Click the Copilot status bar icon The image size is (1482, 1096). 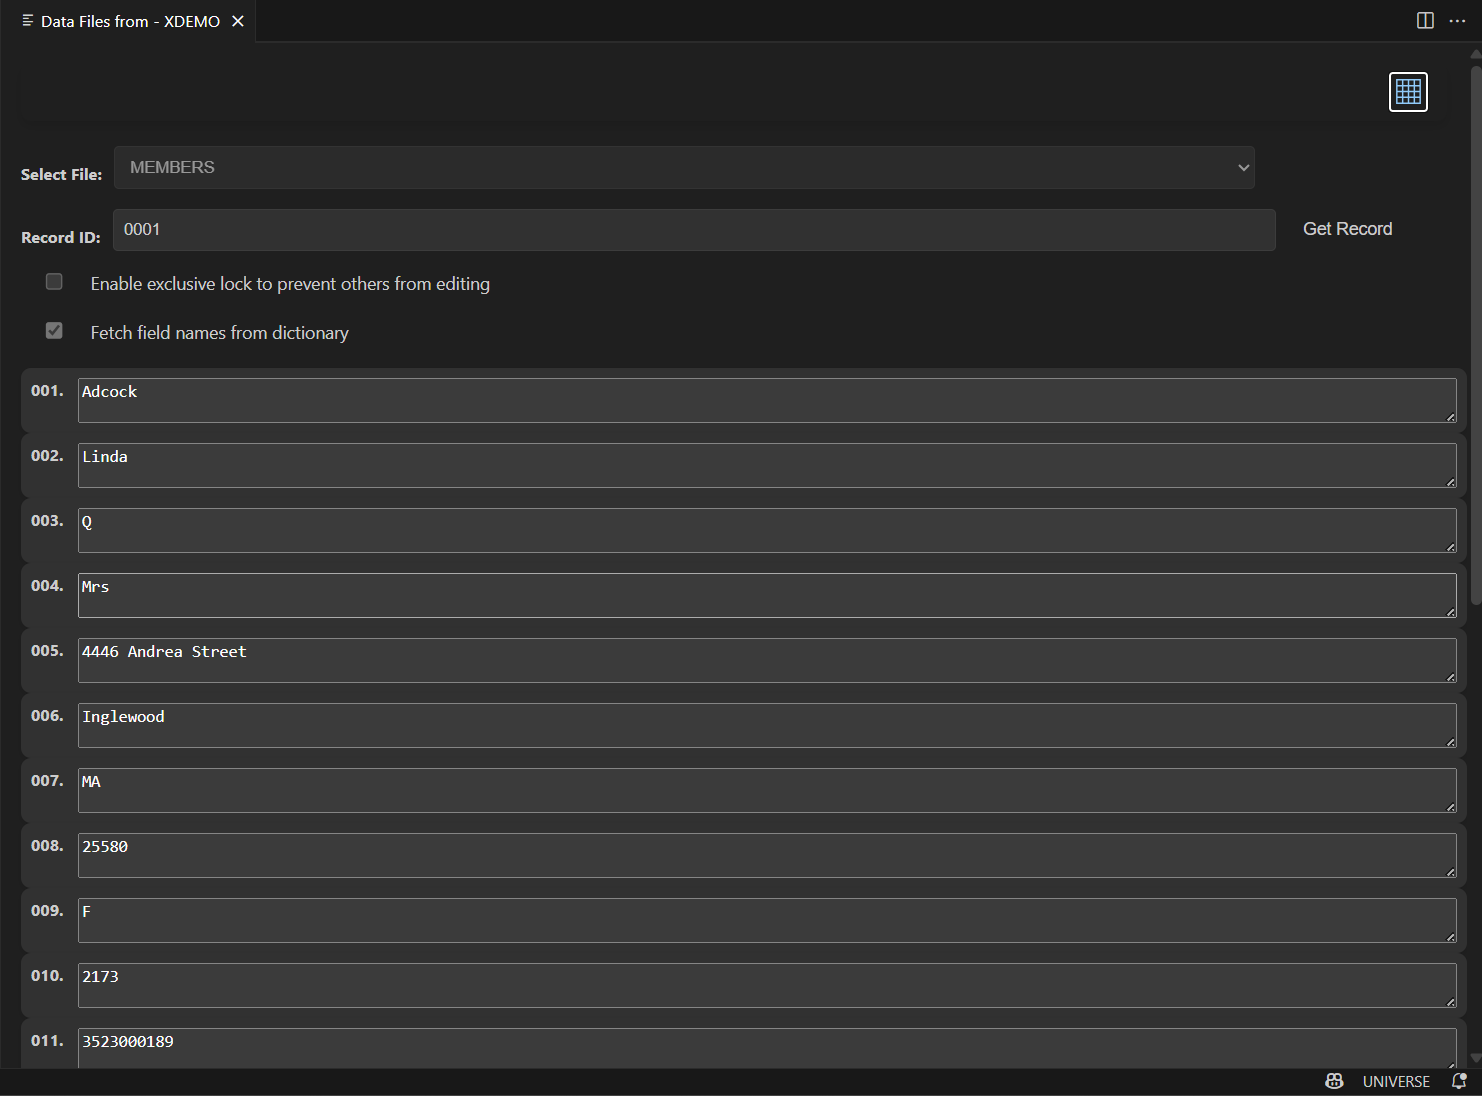pos(1334,1081)
